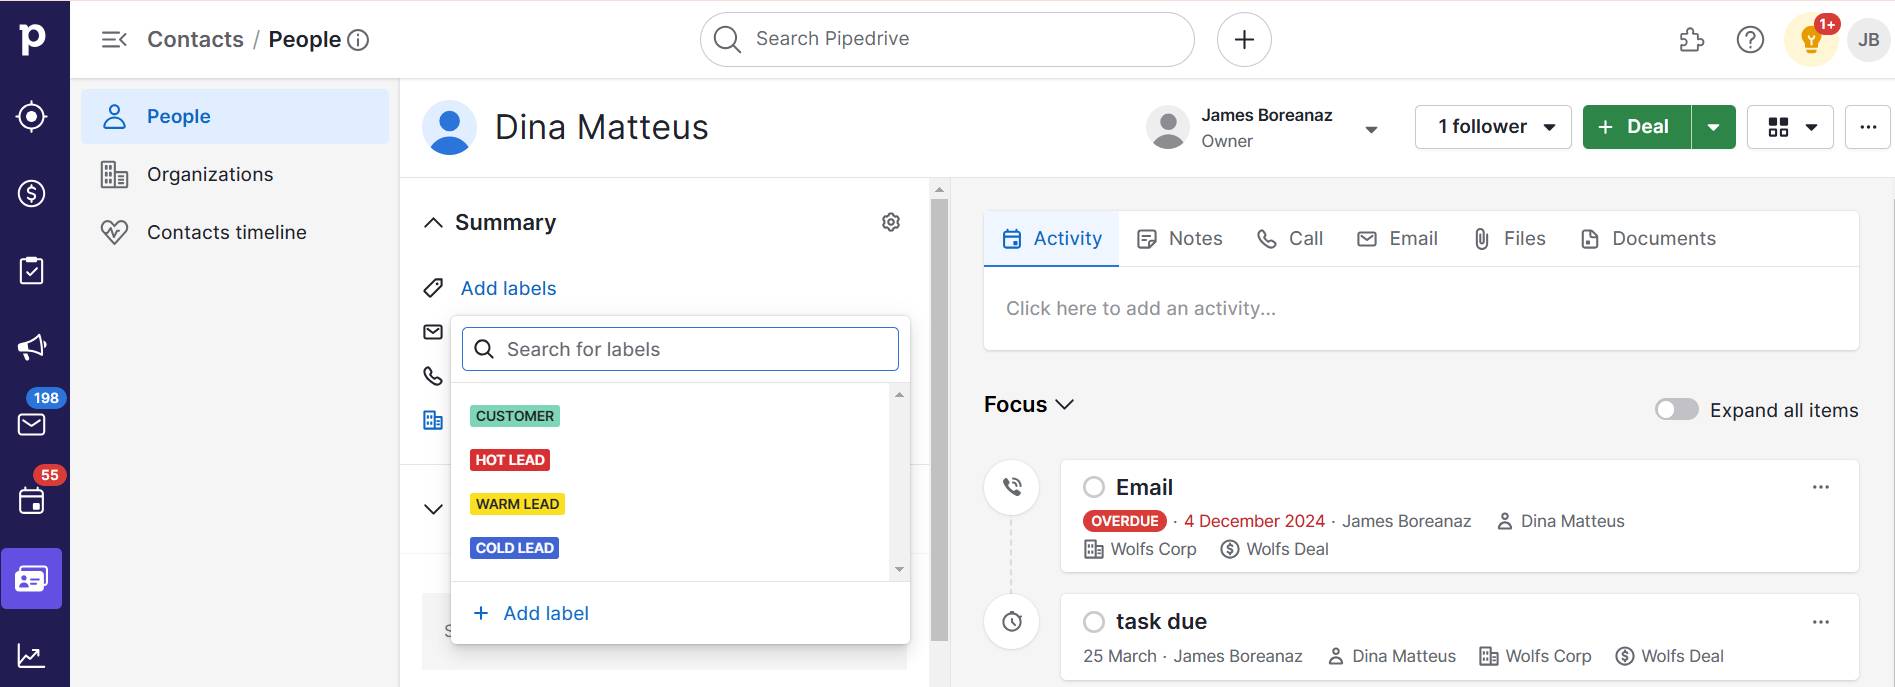Mark the Email activity as done
This screenshot has height=687, width=1895.
tap(1094, 487)
